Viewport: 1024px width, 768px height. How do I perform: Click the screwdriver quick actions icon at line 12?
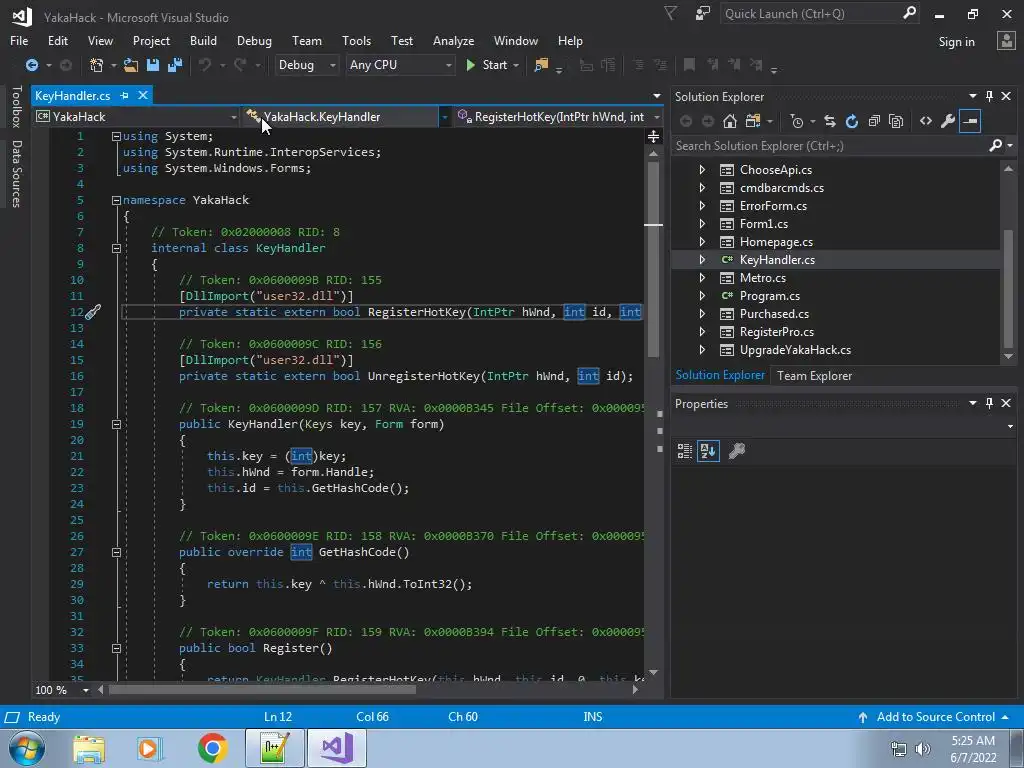point(93,312)
